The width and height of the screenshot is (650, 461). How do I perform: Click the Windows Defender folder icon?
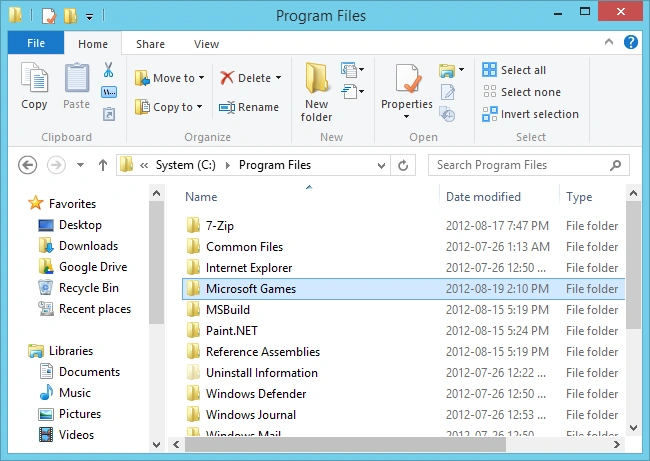tap(193, 393)
